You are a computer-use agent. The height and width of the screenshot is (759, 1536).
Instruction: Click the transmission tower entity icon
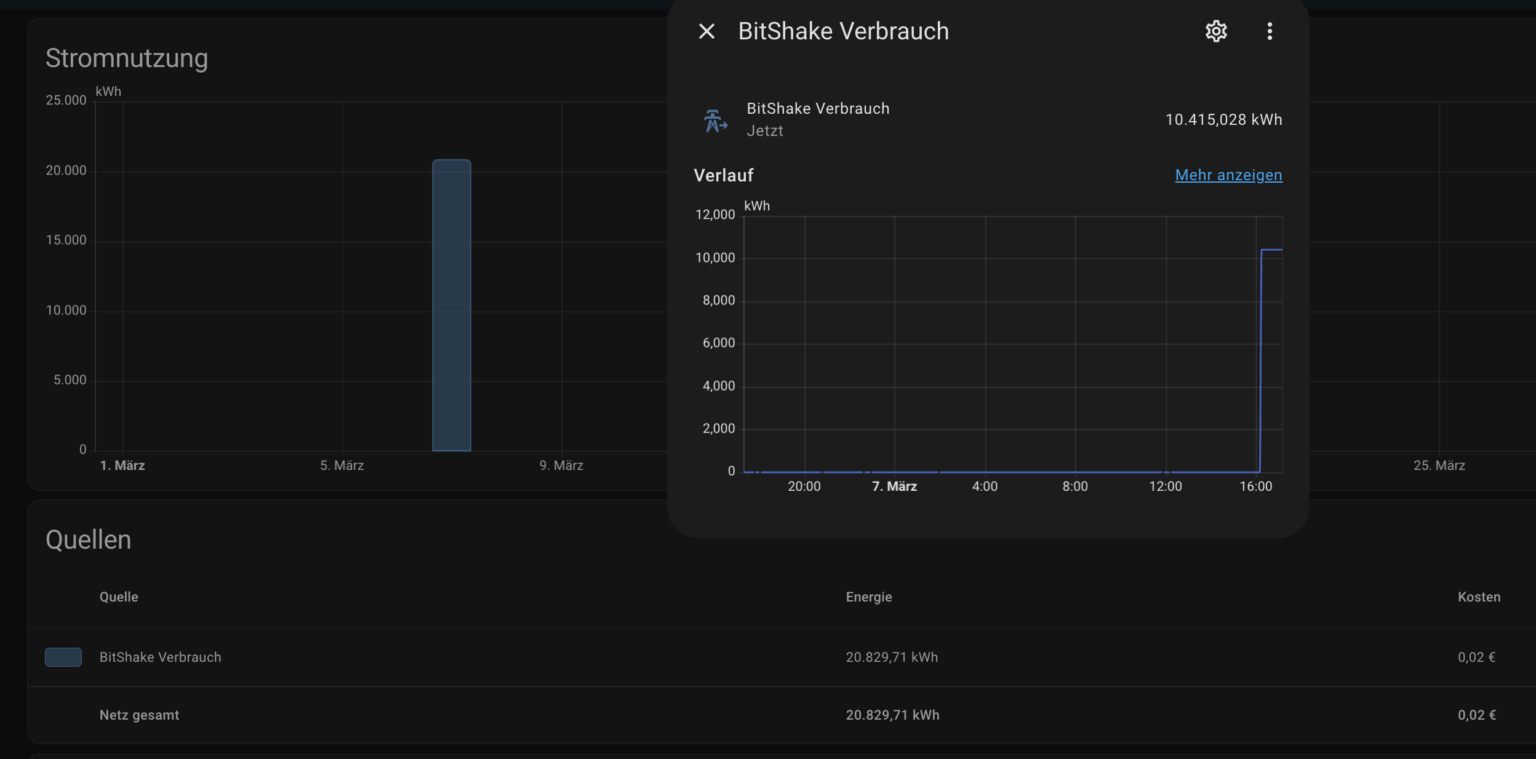pyautogui.click(x=715, y=118)
